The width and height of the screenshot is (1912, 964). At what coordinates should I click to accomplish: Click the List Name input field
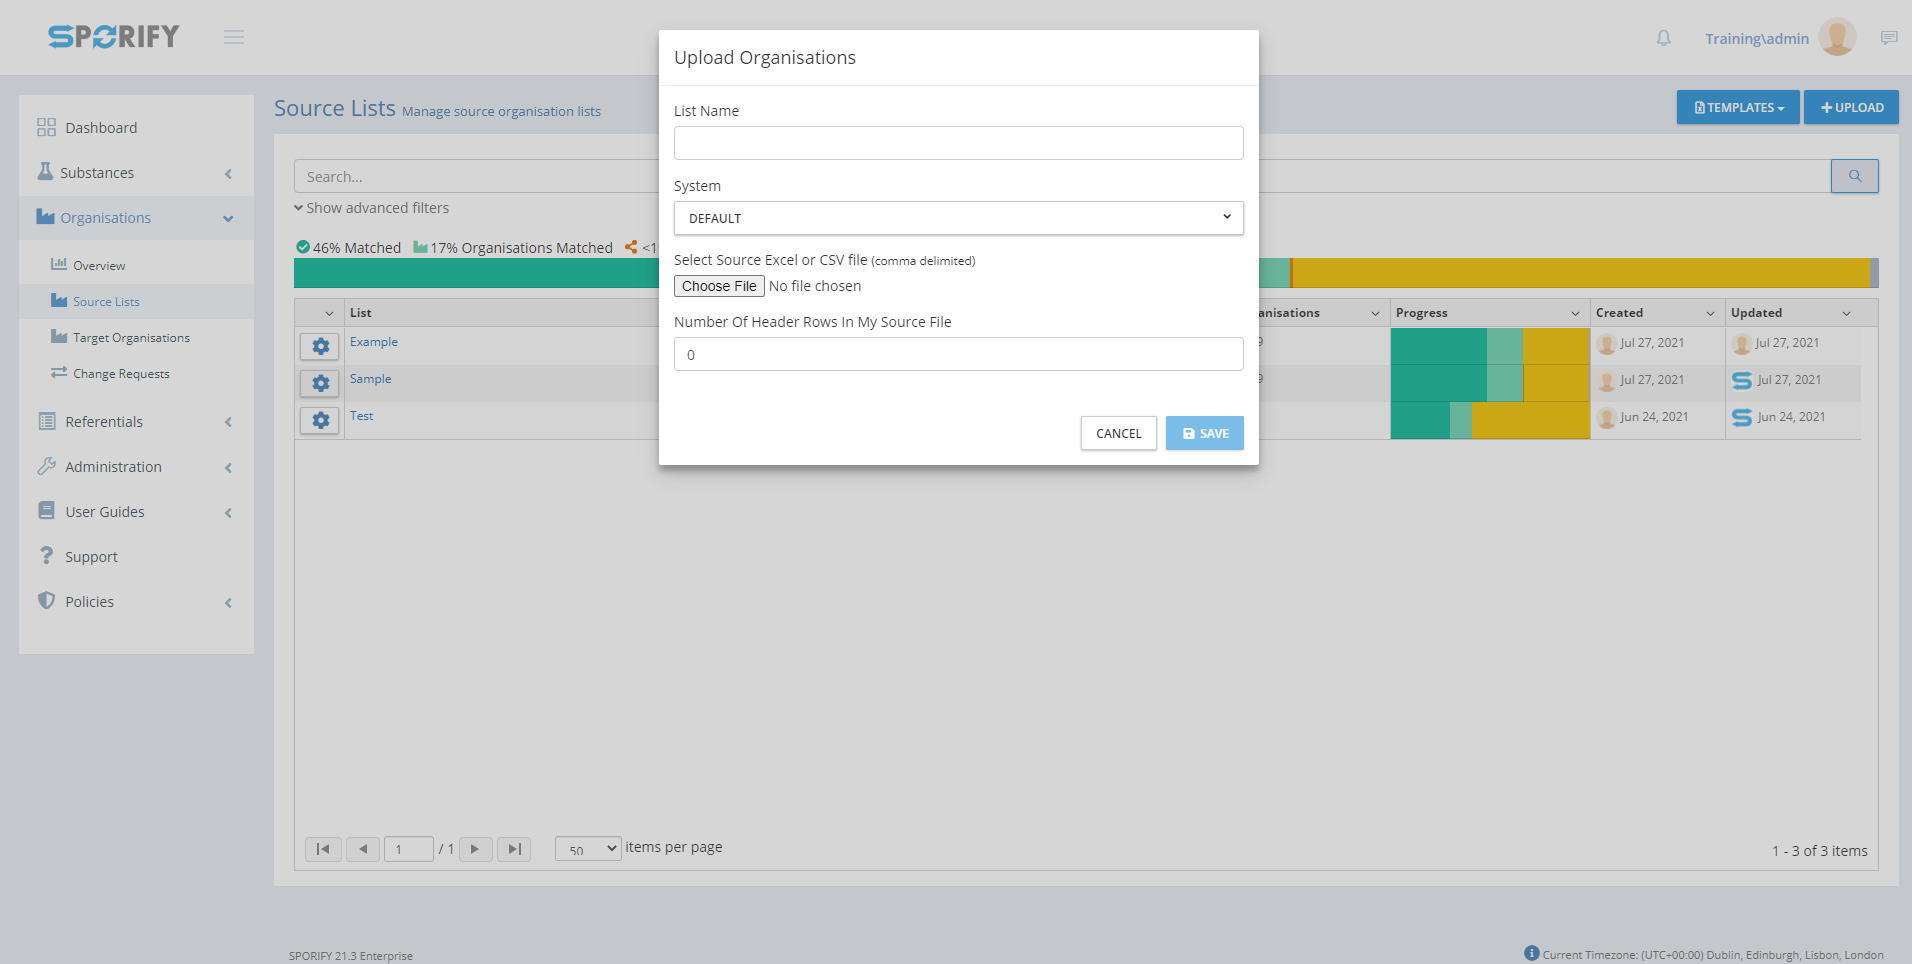958,143
